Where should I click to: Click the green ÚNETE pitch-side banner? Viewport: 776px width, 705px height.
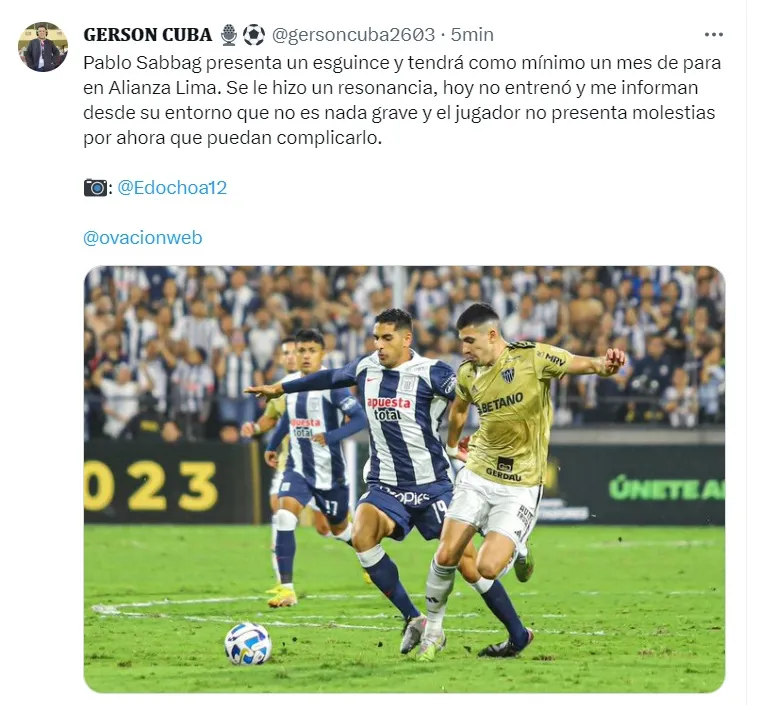click(x=667, y=488)
